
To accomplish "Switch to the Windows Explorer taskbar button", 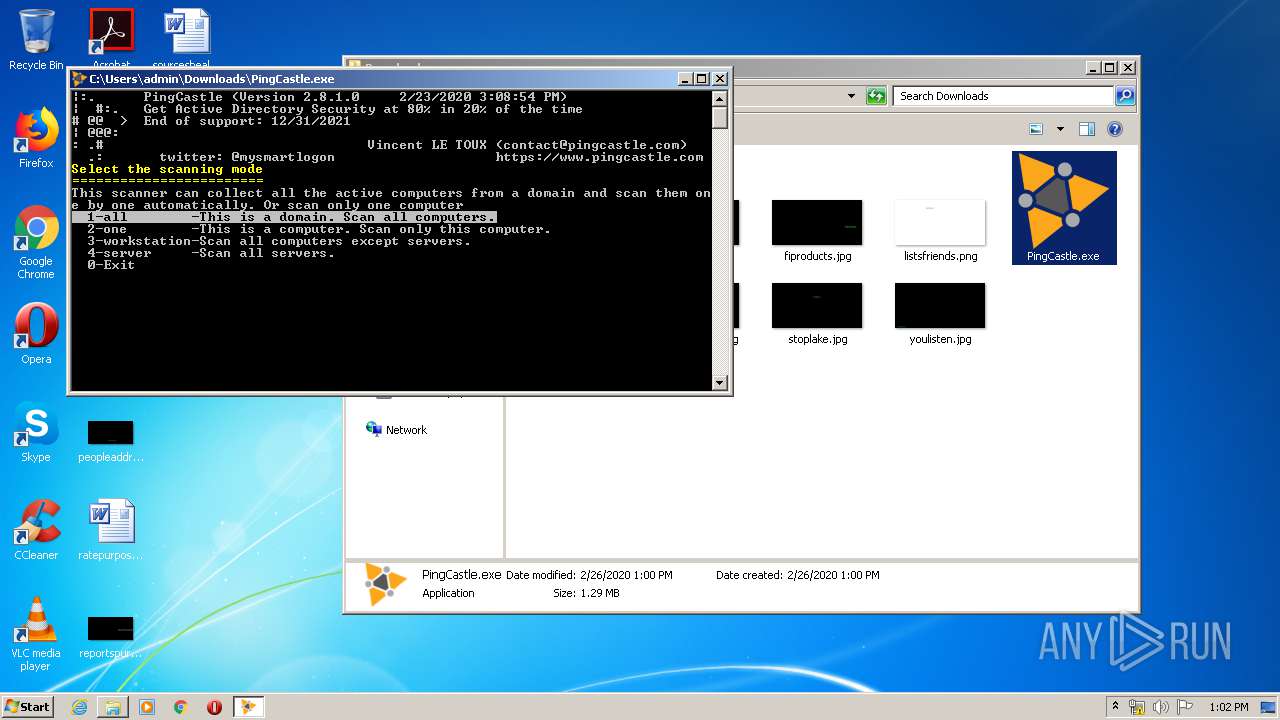I will tap(112, 707).
